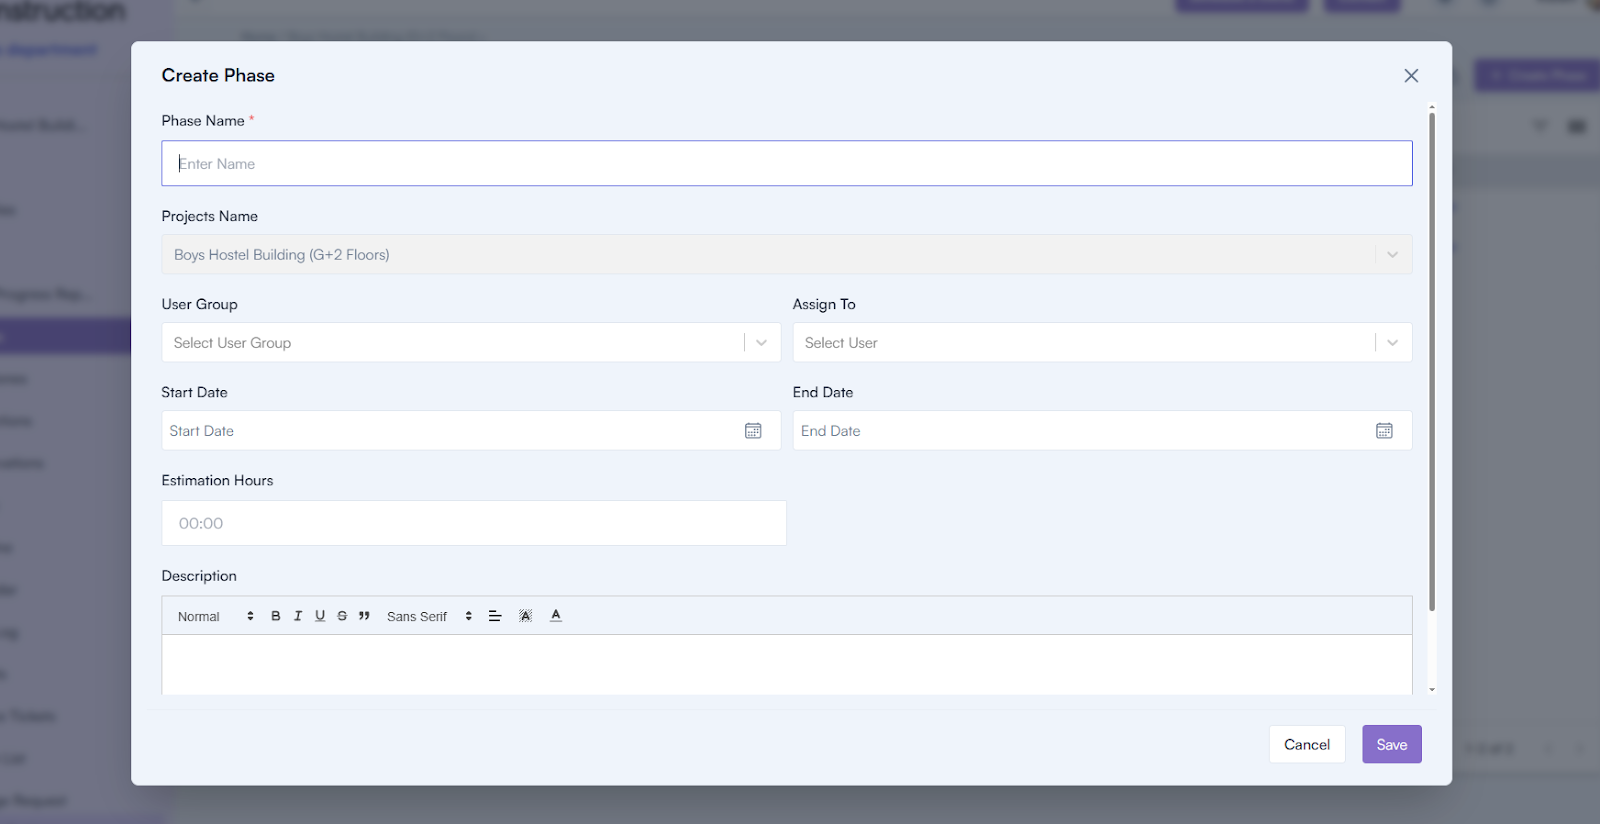This screenshot has height=824, width=1600.
Task: Open text background color picker
Action: [x=525, y=616]
